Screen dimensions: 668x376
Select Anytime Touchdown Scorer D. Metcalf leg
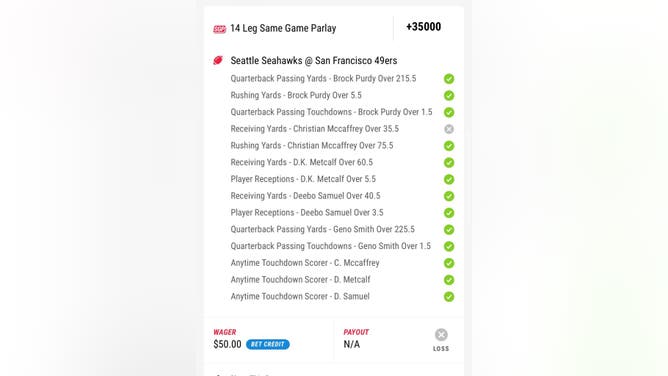click(300, 279)
